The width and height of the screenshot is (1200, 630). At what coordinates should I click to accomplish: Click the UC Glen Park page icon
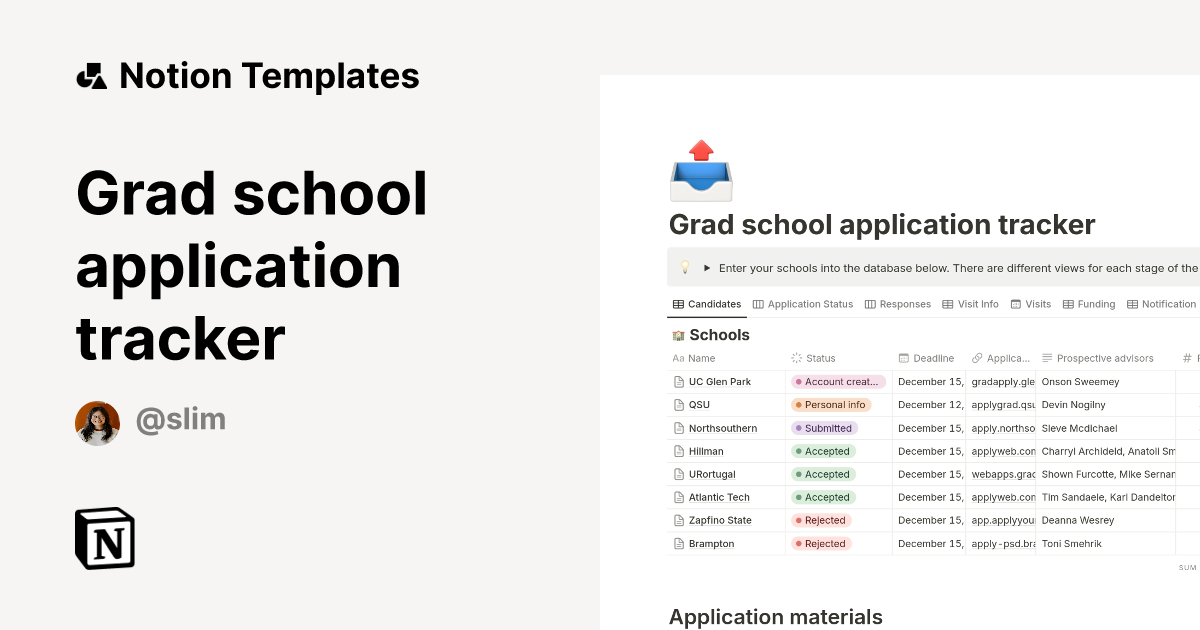(678, 381)
